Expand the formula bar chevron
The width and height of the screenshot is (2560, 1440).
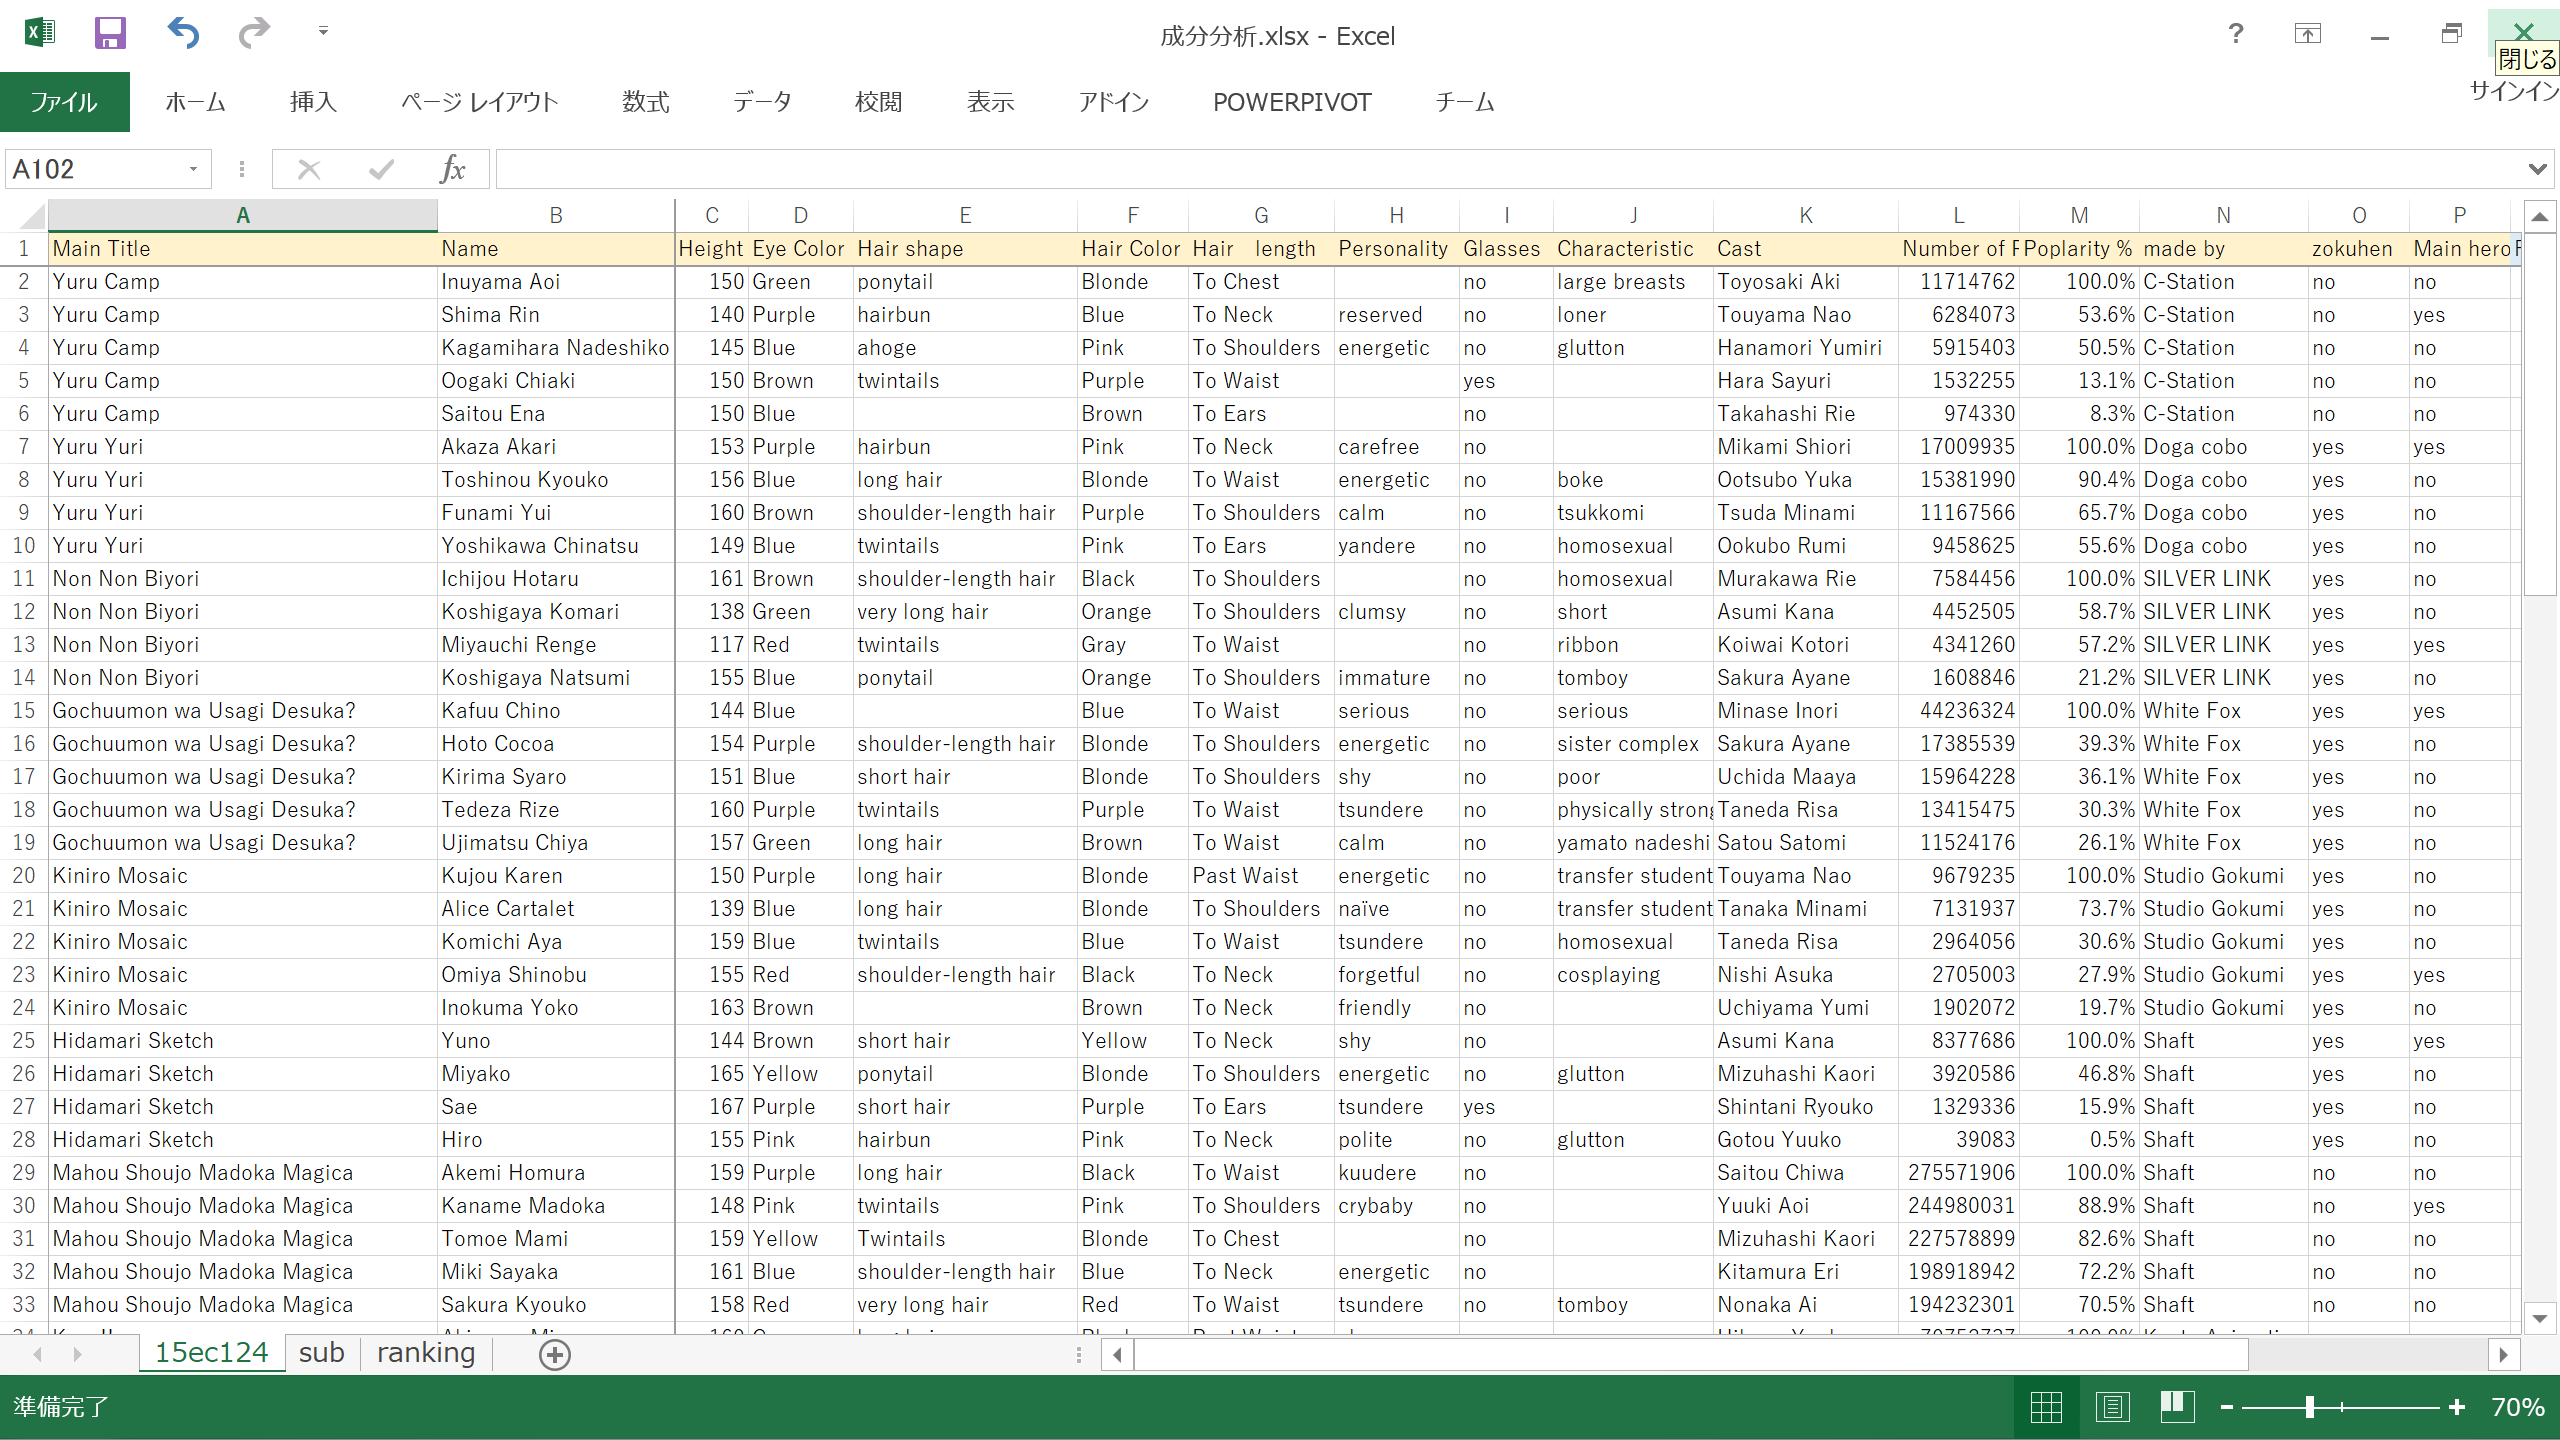click(2537, 169)
